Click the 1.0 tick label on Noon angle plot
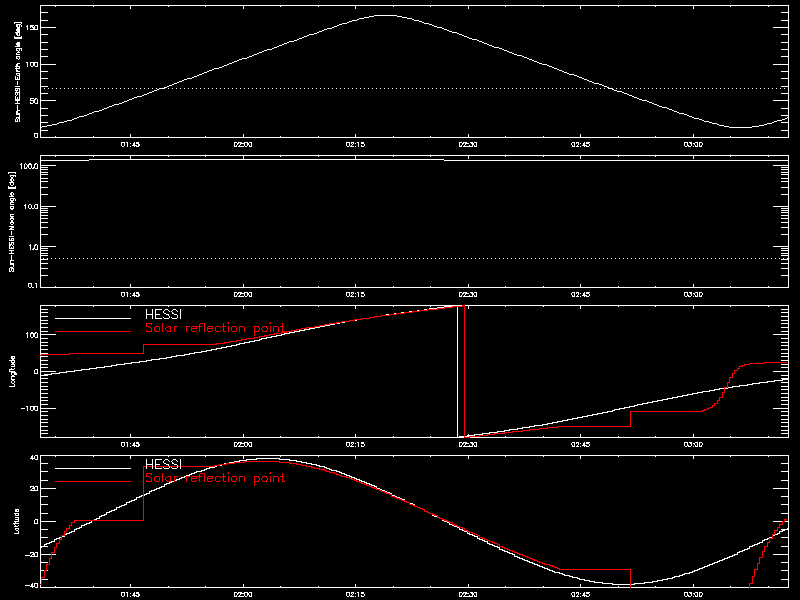 tap(33, 247)
